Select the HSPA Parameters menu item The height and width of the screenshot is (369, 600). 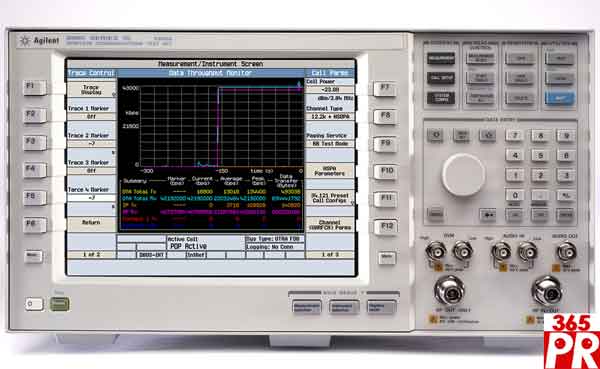[330, 171]
